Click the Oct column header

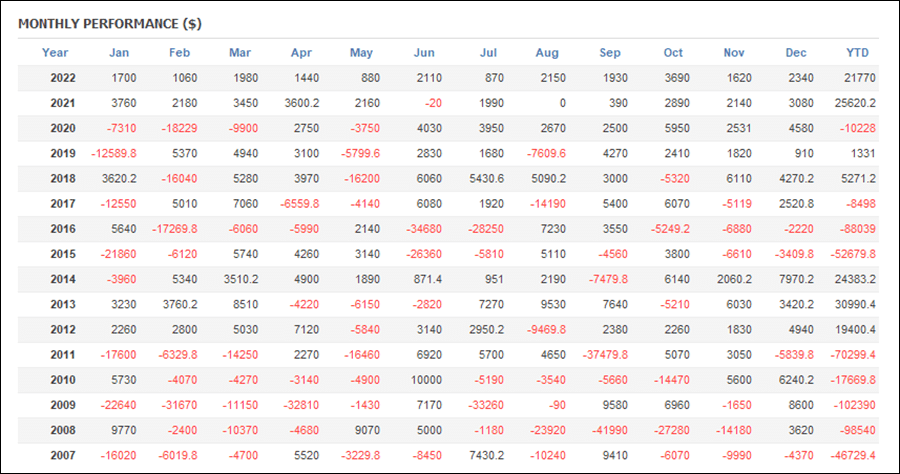pyautogui.click(x=673, y=53)
